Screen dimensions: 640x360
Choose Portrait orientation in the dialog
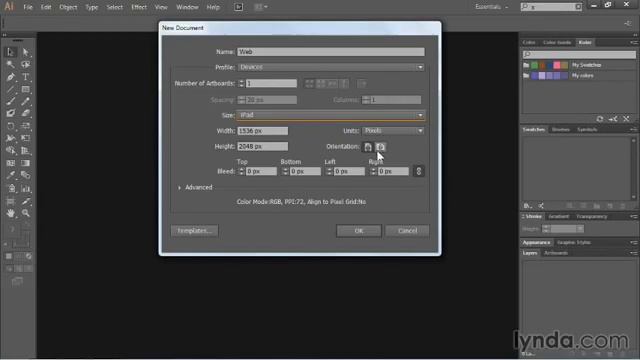click(368, 147)
